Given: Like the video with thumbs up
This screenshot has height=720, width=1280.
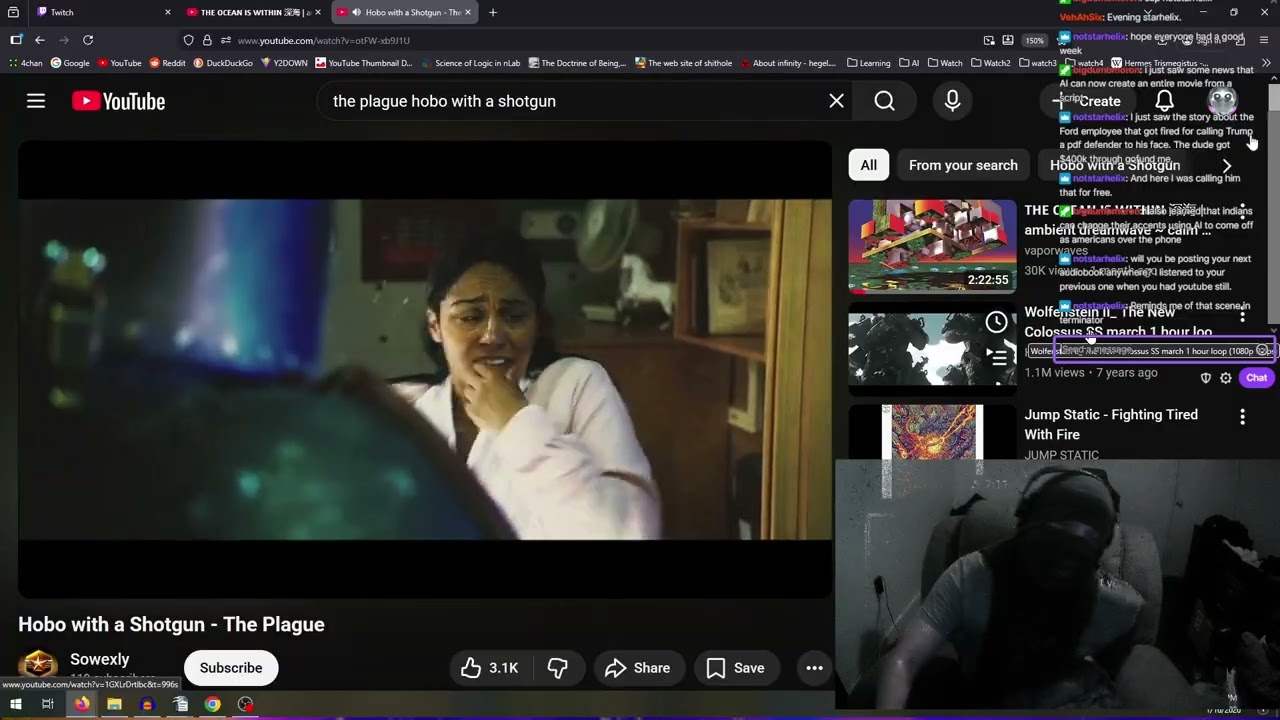Looking at the screenshot, I should (490, 668).
